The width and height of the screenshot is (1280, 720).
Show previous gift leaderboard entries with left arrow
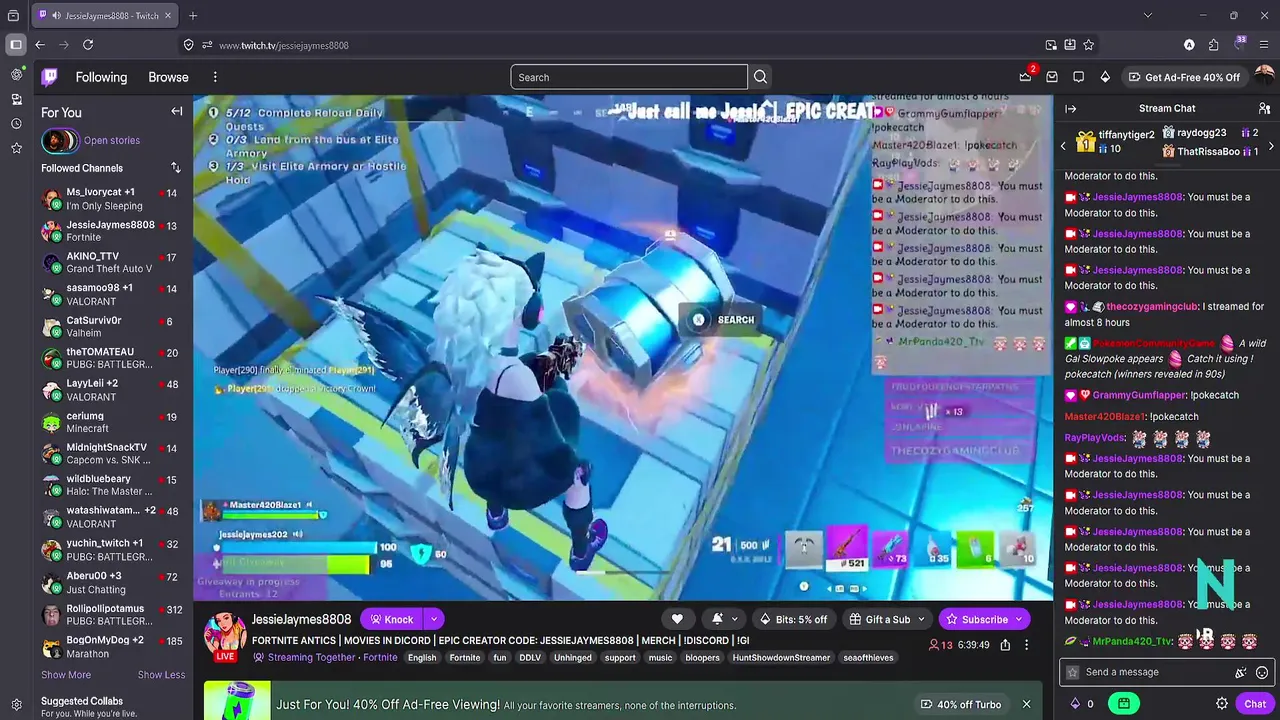click(1063, 146)
